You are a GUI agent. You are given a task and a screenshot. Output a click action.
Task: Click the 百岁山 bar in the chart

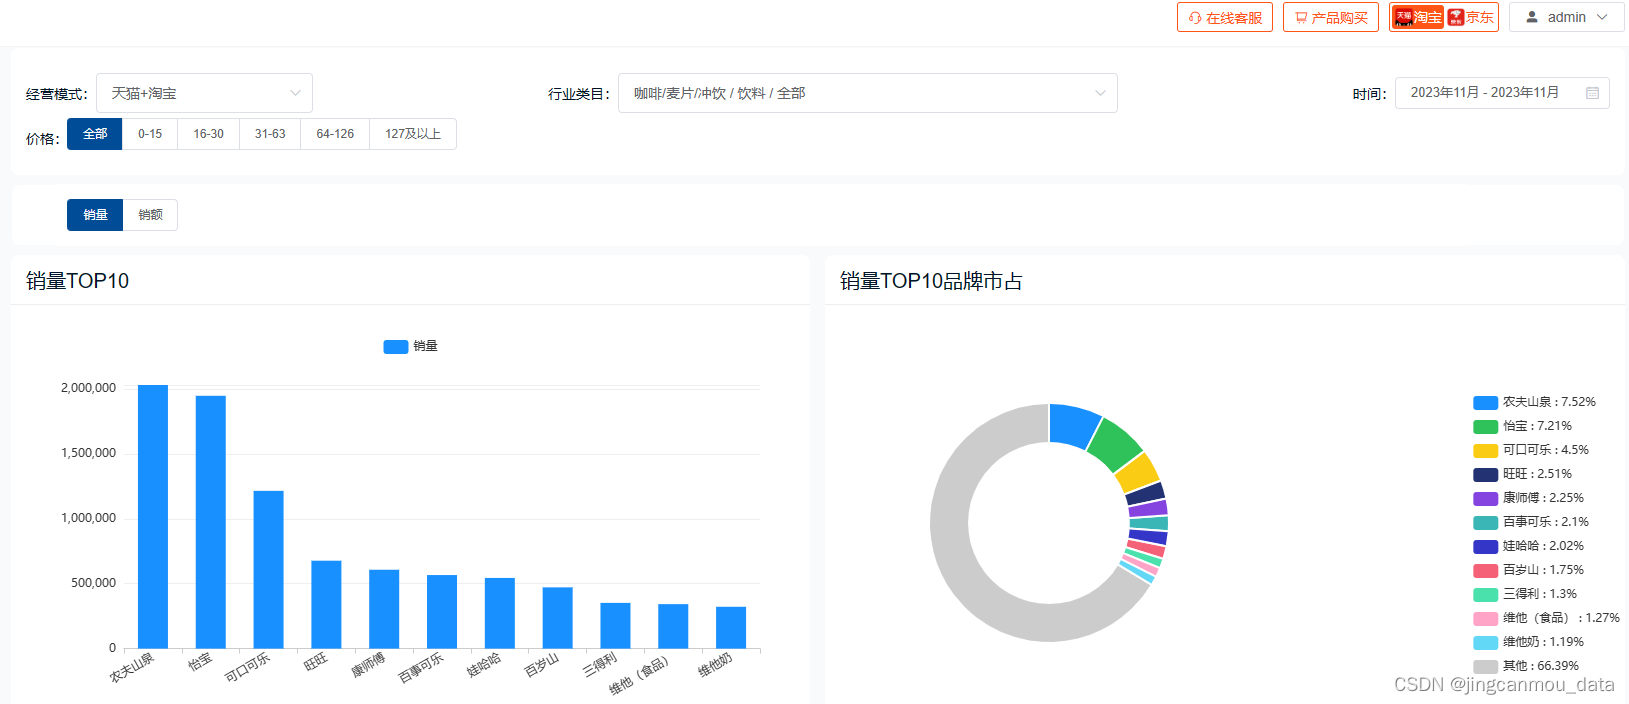click(558, 617)
